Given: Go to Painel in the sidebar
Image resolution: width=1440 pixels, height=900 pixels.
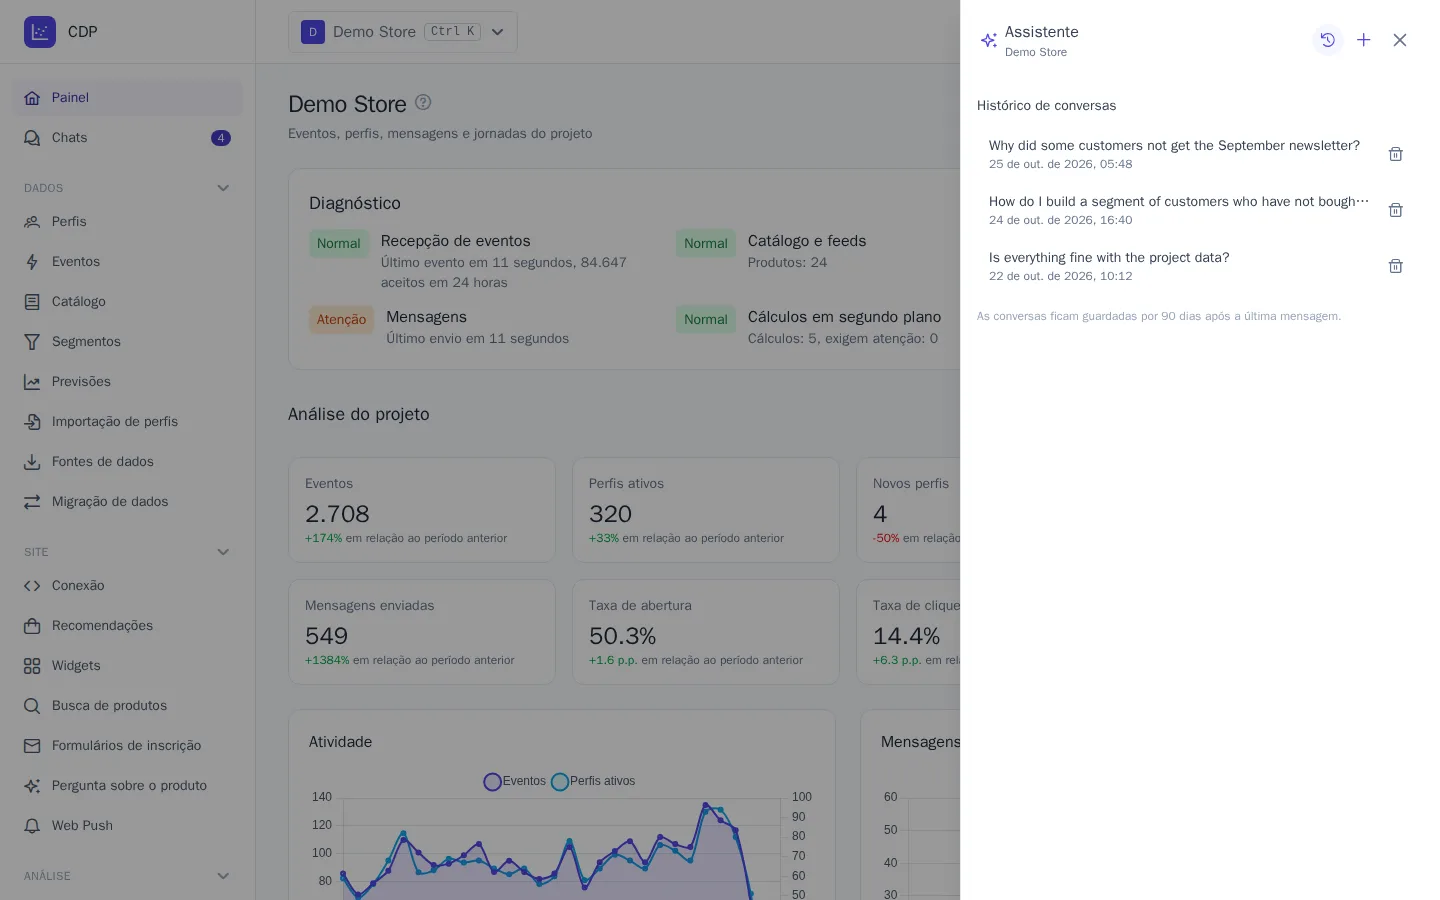Looking at the screenshot, I should click(x=127, y=97).
